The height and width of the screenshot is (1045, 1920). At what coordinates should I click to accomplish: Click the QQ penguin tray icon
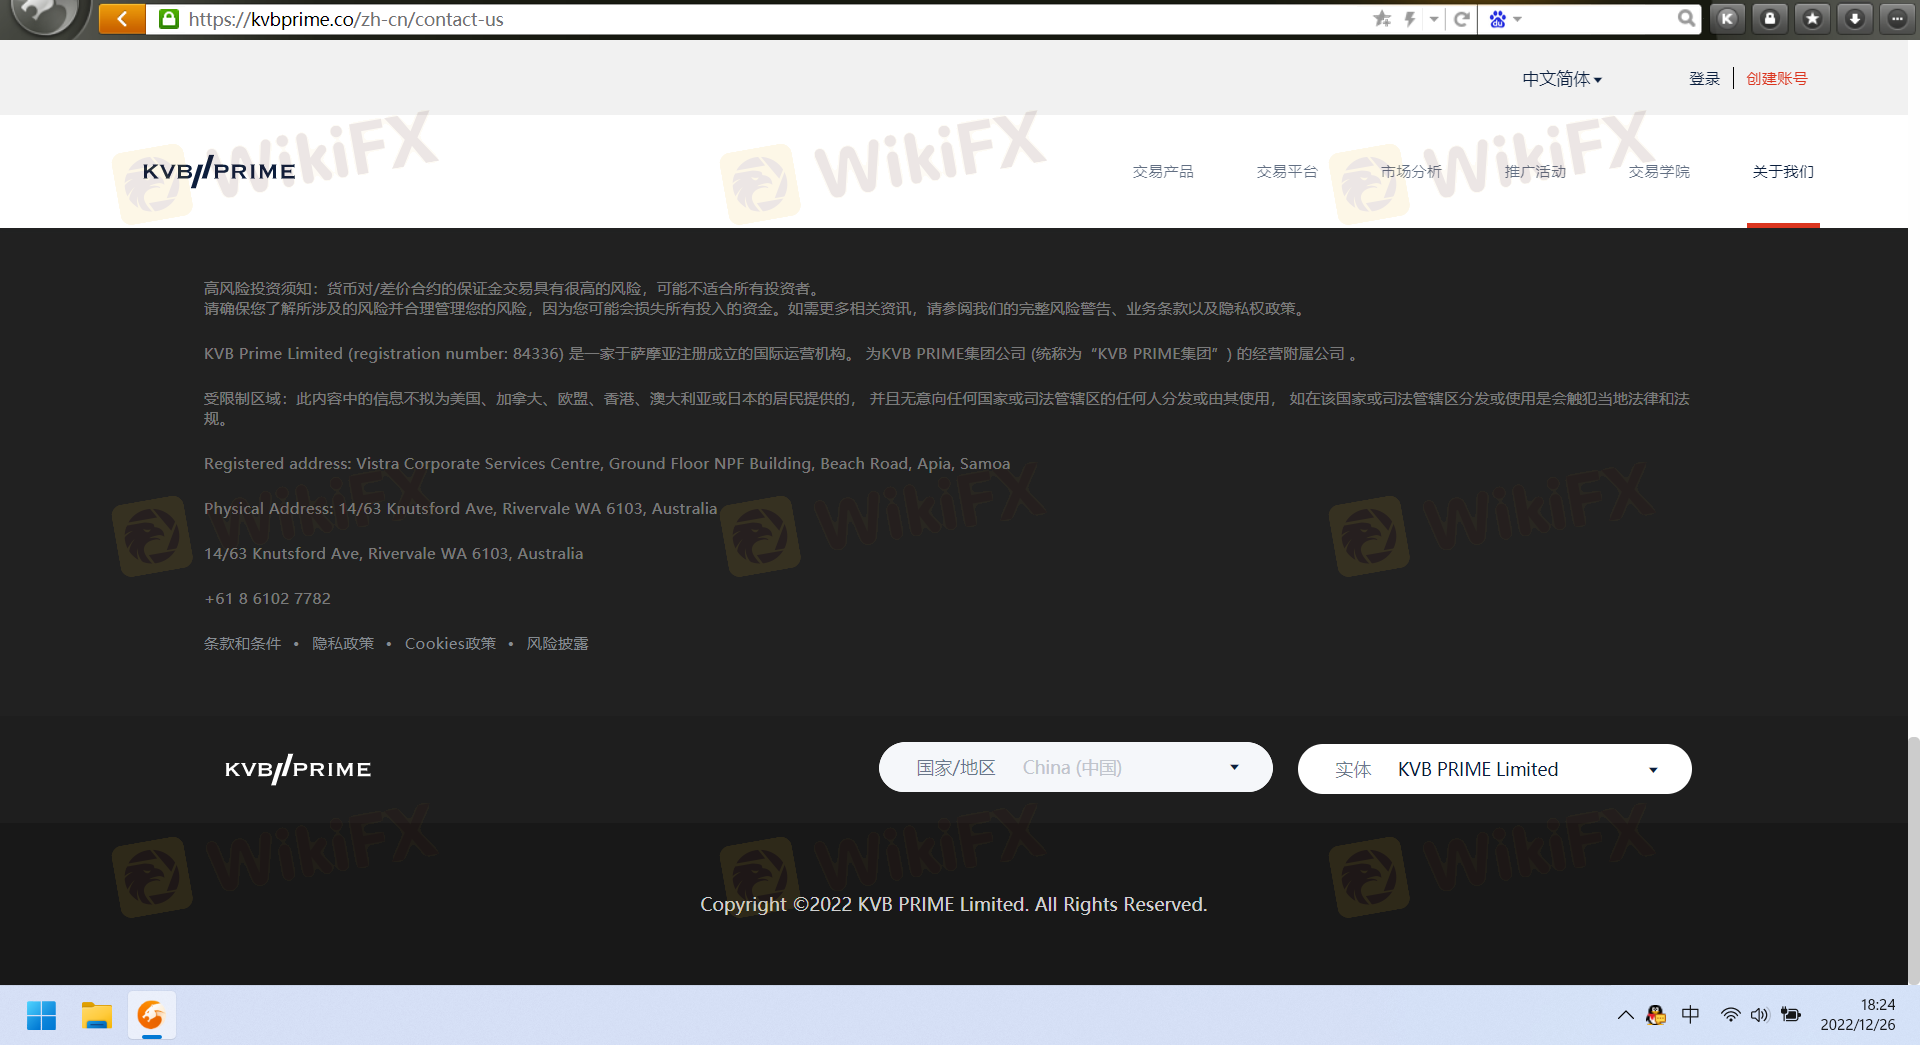tap(1656, 1015)
